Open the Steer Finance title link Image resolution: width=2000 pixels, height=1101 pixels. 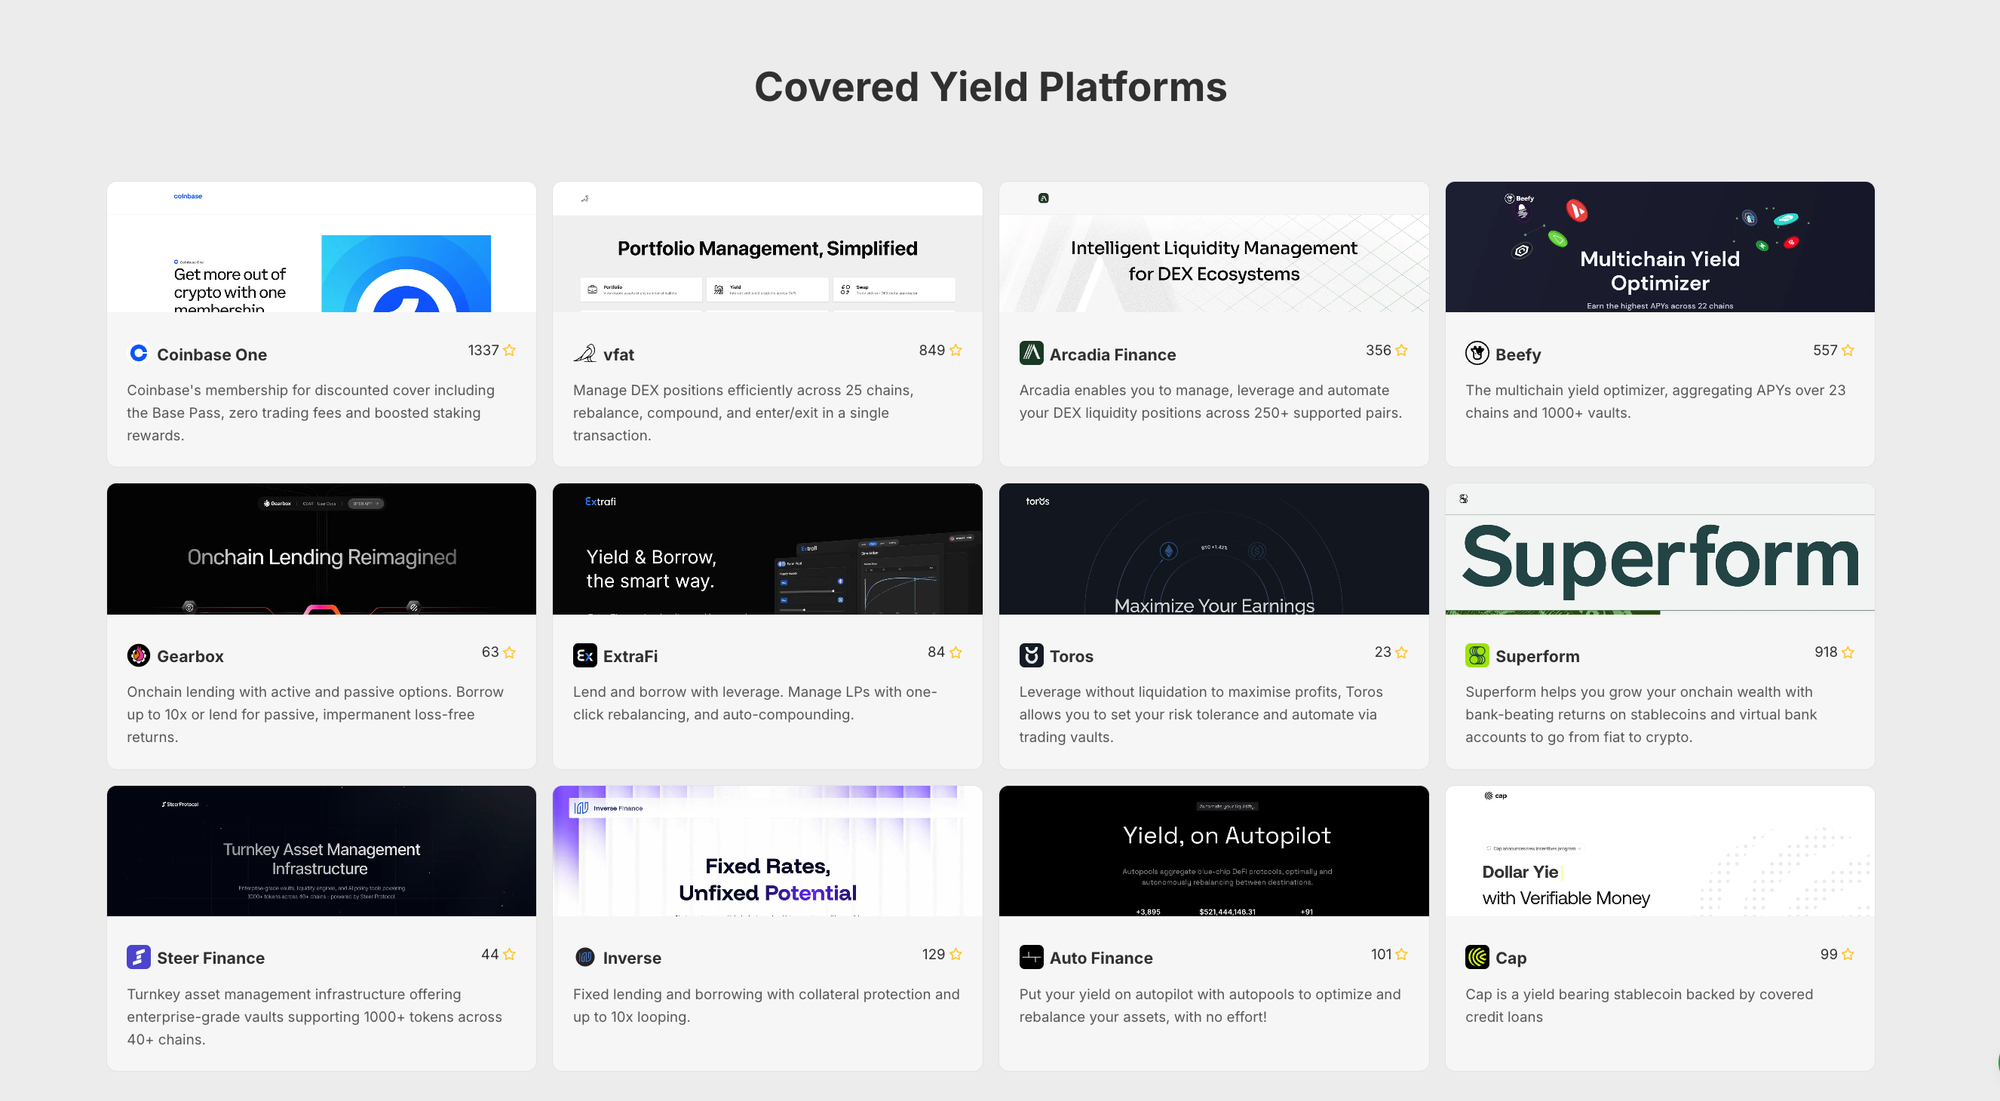point(211,959)
